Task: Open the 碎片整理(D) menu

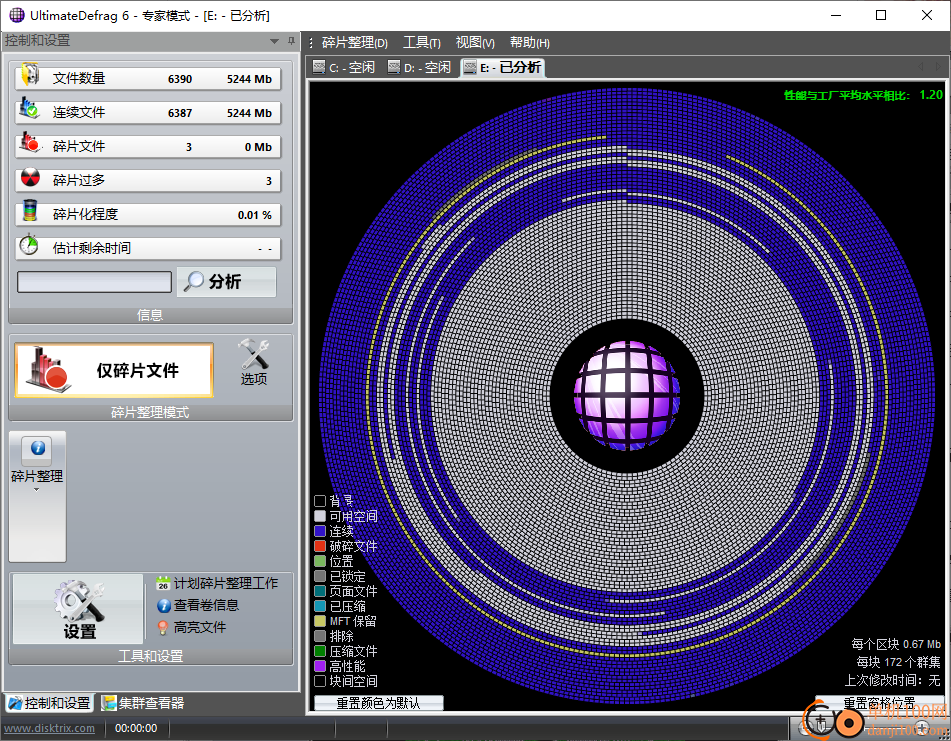Action: [354, 42]
